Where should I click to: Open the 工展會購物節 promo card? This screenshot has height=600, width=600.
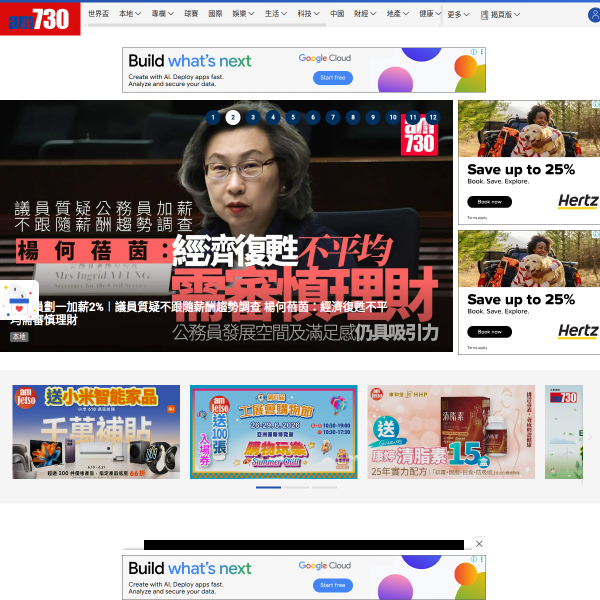[x=274, y=432]
